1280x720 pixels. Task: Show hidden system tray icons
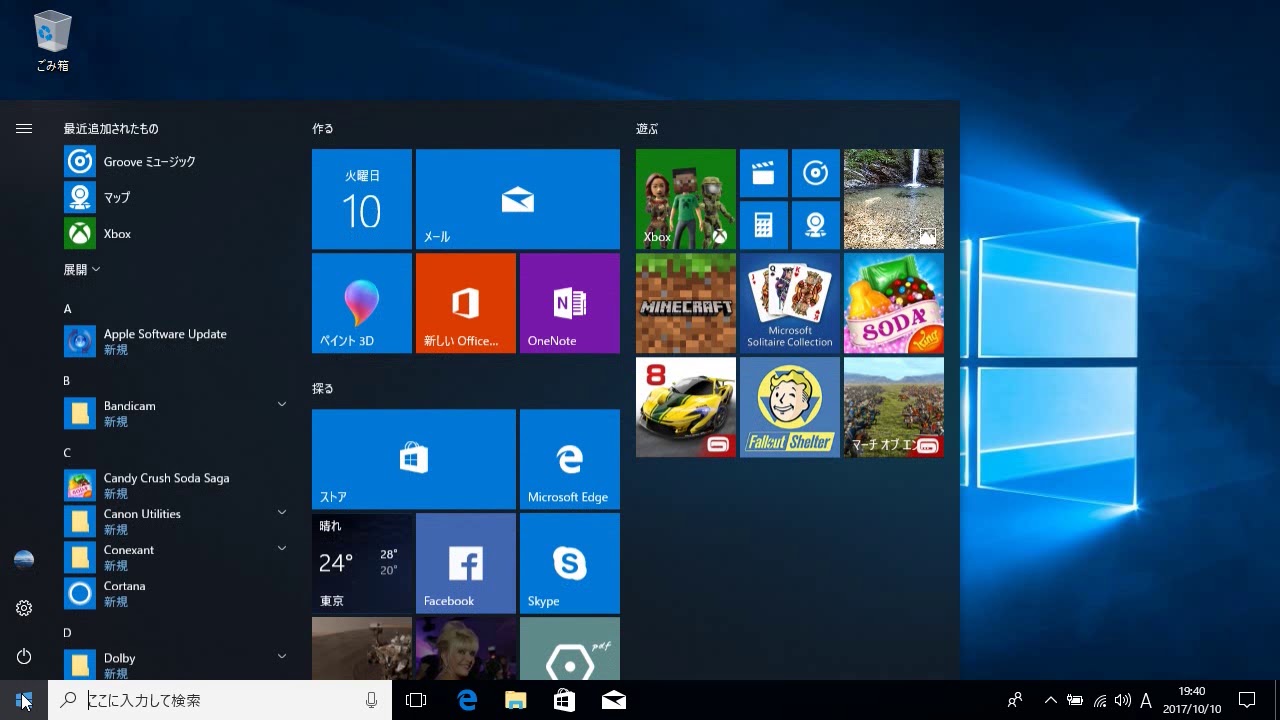click(1050, 700)
